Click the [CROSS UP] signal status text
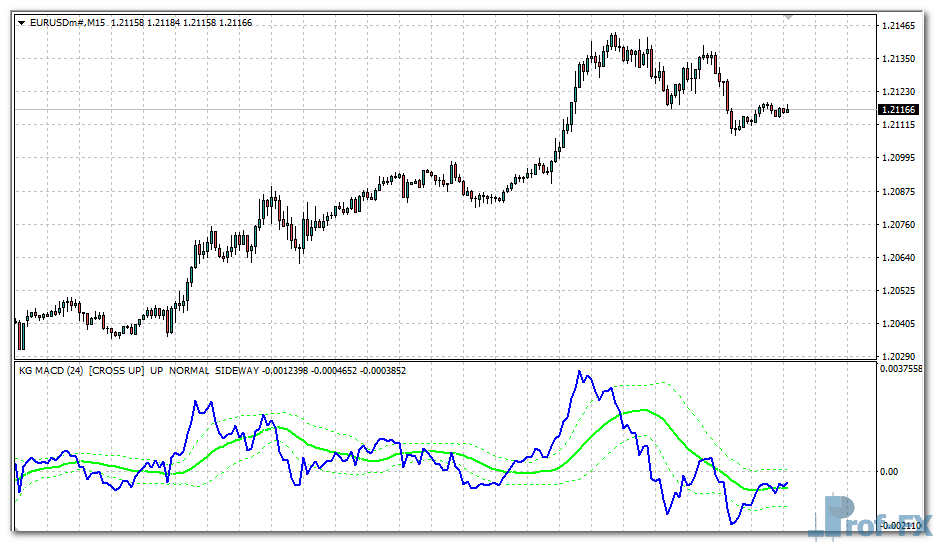 coord(116,371)
